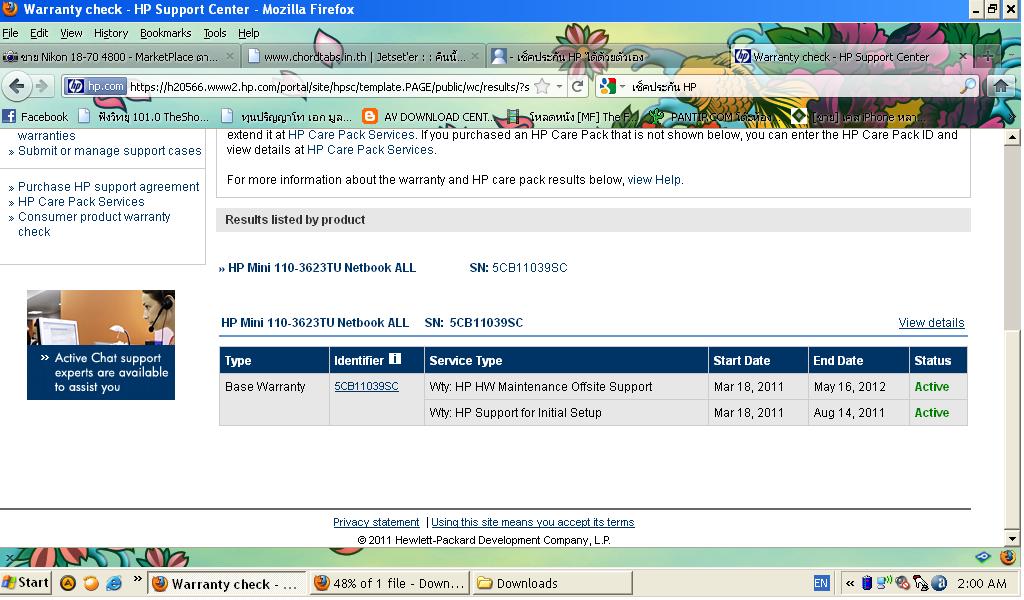The height and width of the screenshot is (600, 1024).
Task: Open identifier 5CB11039SC warranty link
Action: pyautogui.click(x=366, y=387)
